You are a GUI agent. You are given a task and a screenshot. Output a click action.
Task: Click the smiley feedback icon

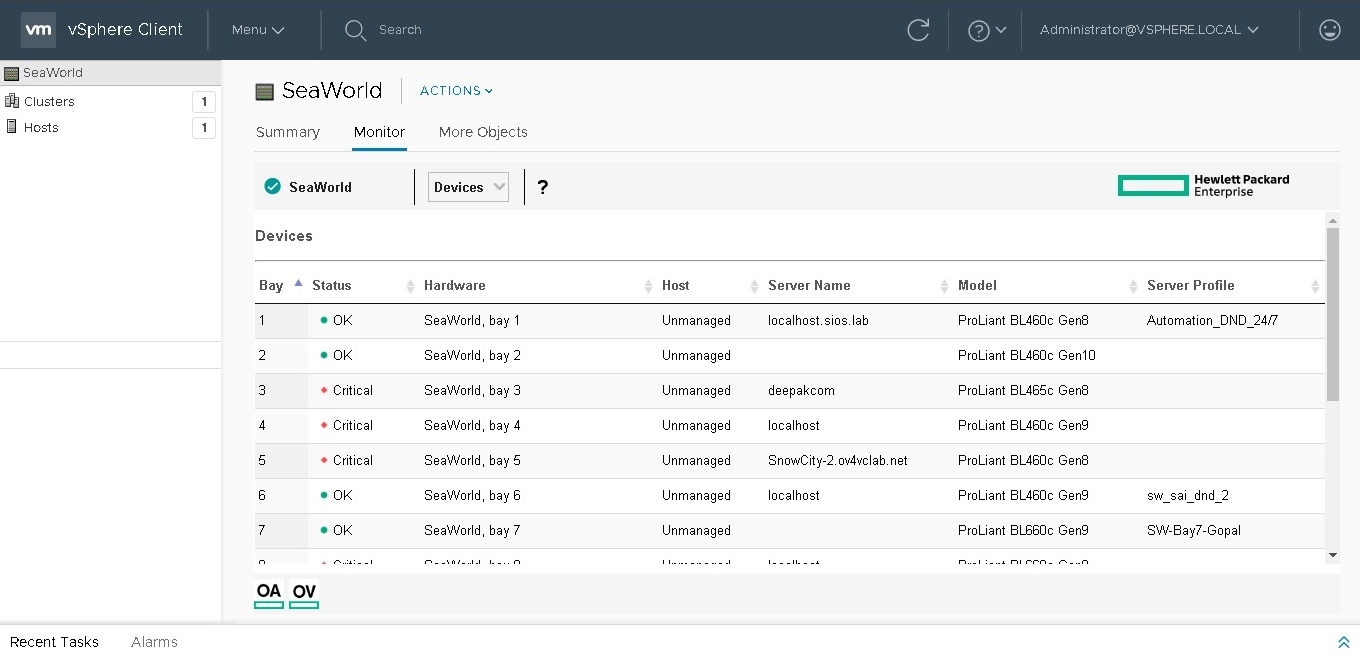pos(1329,30)
